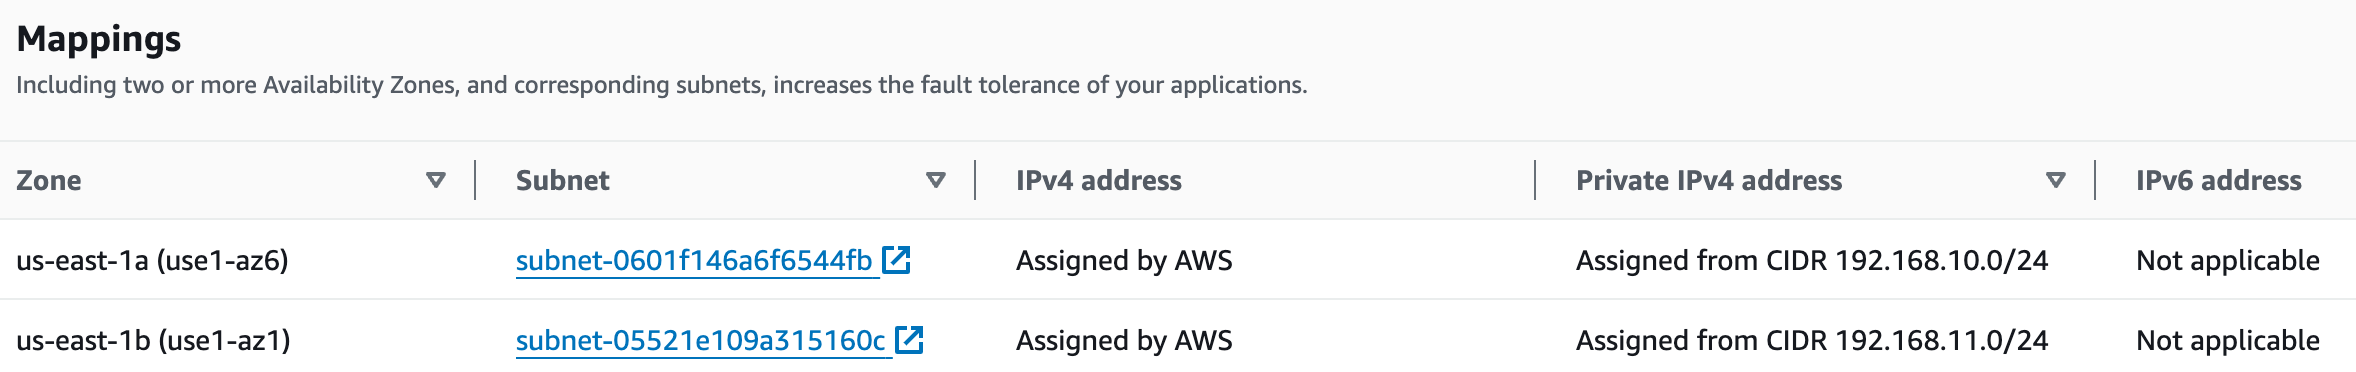This screenshot has height=372, width=2356.
Task: Click the Private IPv4 address header
Action: [1709, 180]
